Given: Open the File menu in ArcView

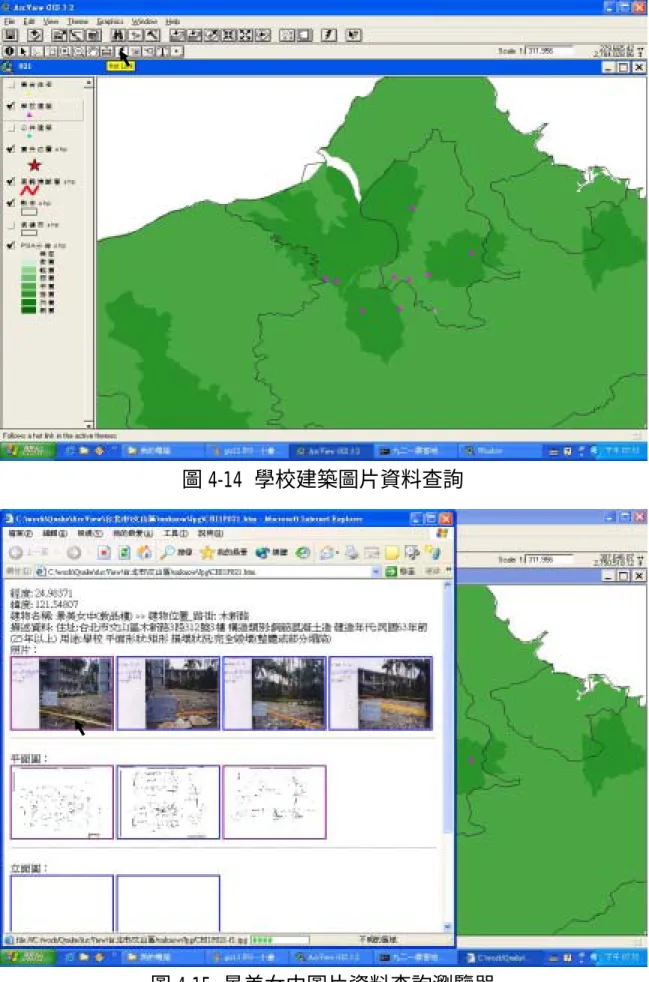Looking at the screenshot, I should [x=9, y=21].
